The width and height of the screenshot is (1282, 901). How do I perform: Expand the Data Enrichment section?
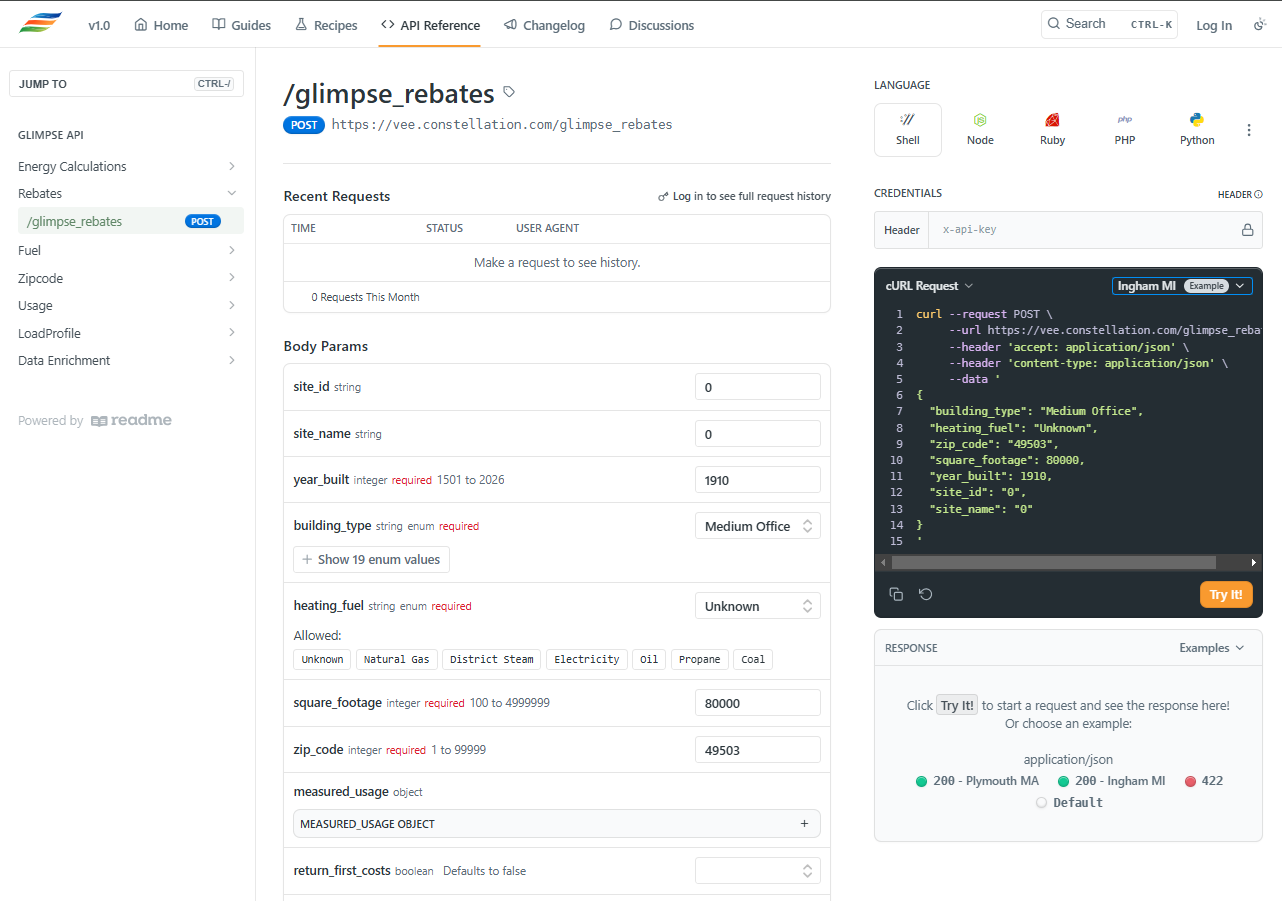coord(126,360)
